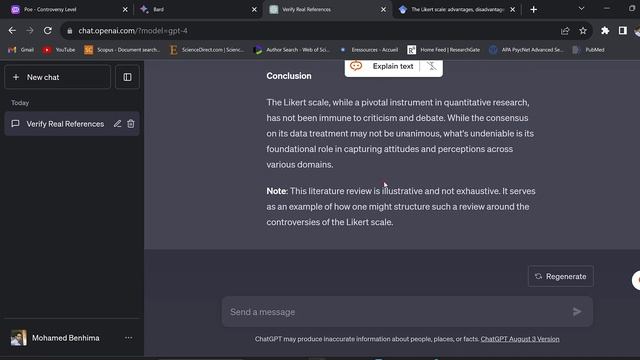Close The Likert scale advantages tab
Screen dimensions: 640x360
(512, 9)
